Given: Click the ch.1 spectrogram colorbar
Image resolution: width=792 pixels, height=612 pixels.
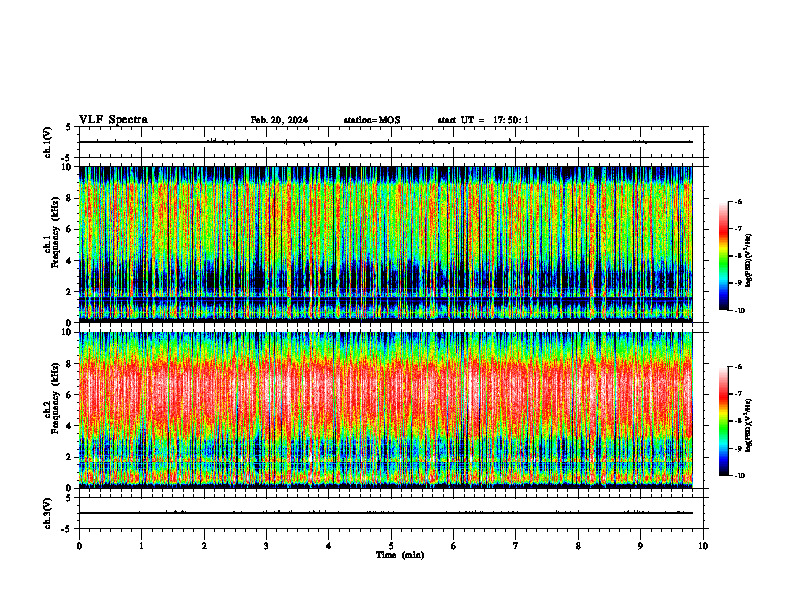Looking at the screenshot, I should click(x=724, y=256).
